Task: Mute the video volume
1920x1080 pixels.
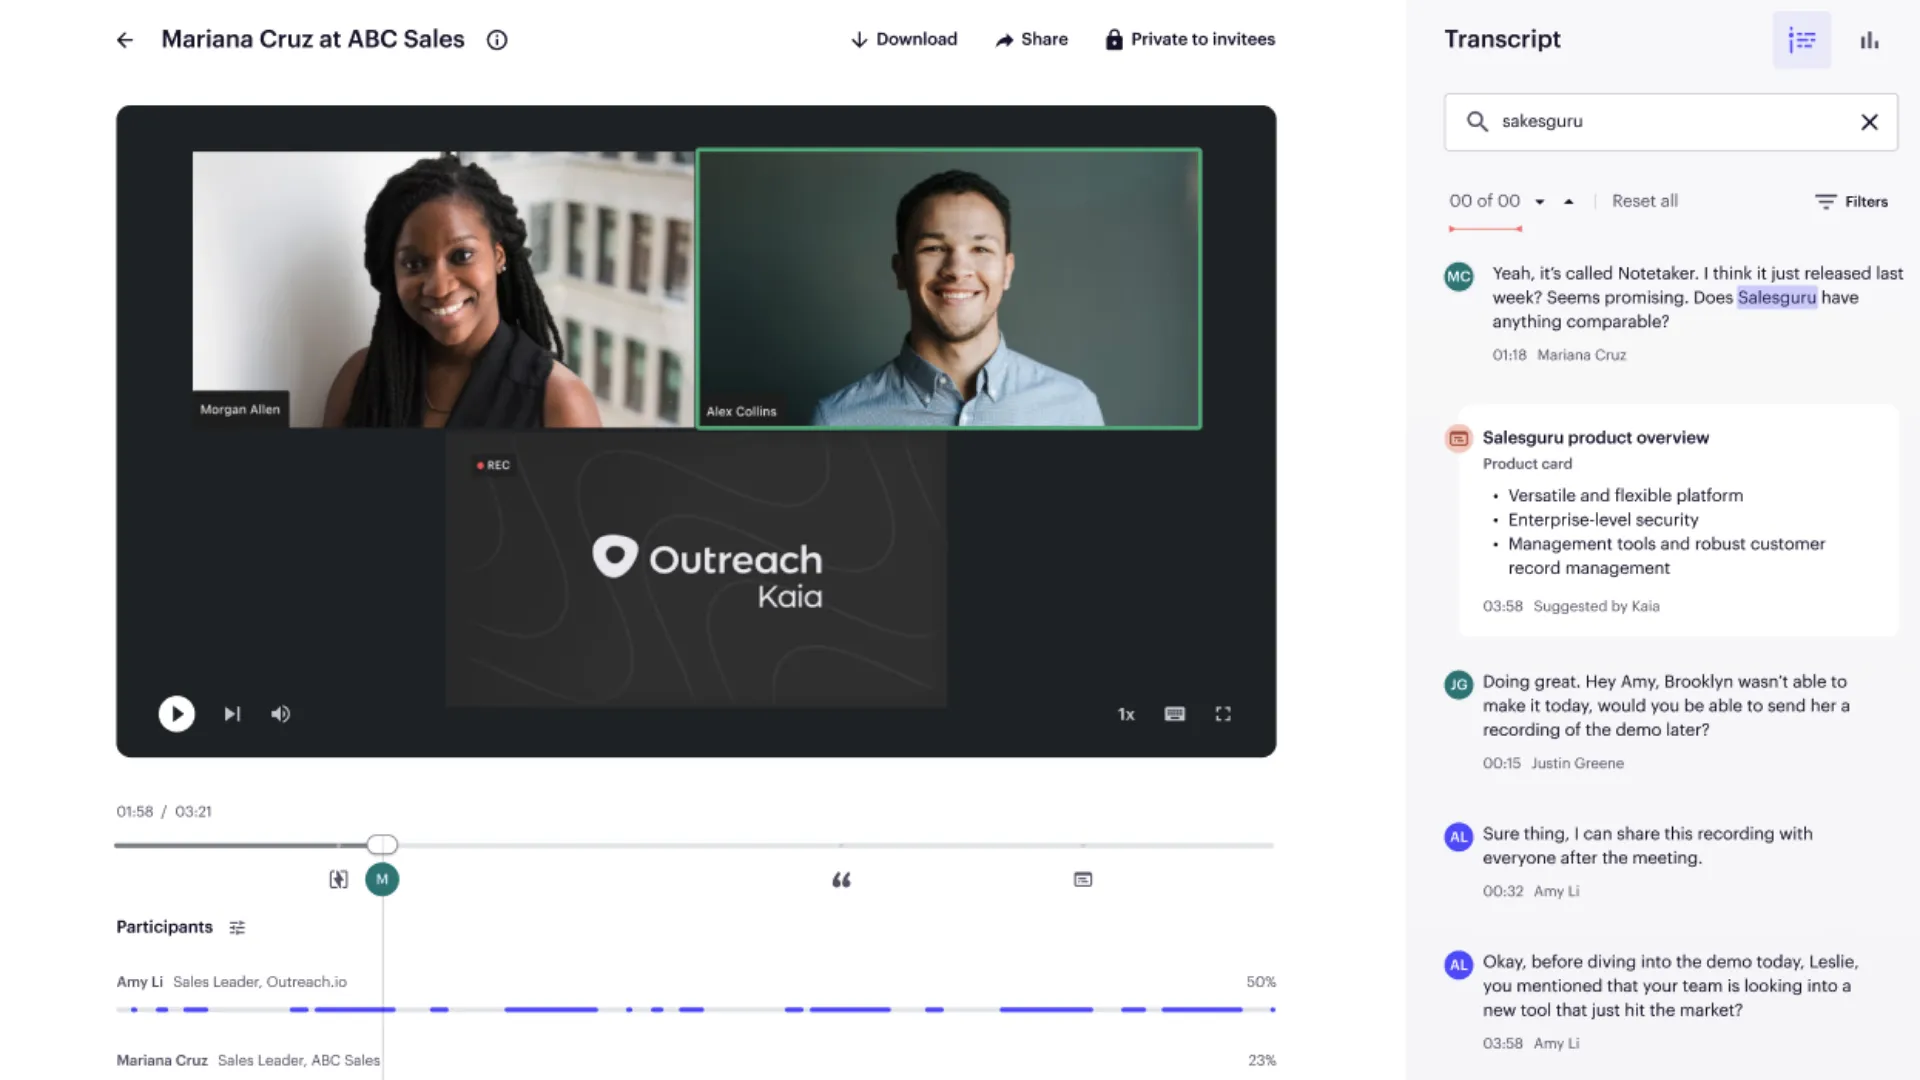Action: [x=281, y=714]
